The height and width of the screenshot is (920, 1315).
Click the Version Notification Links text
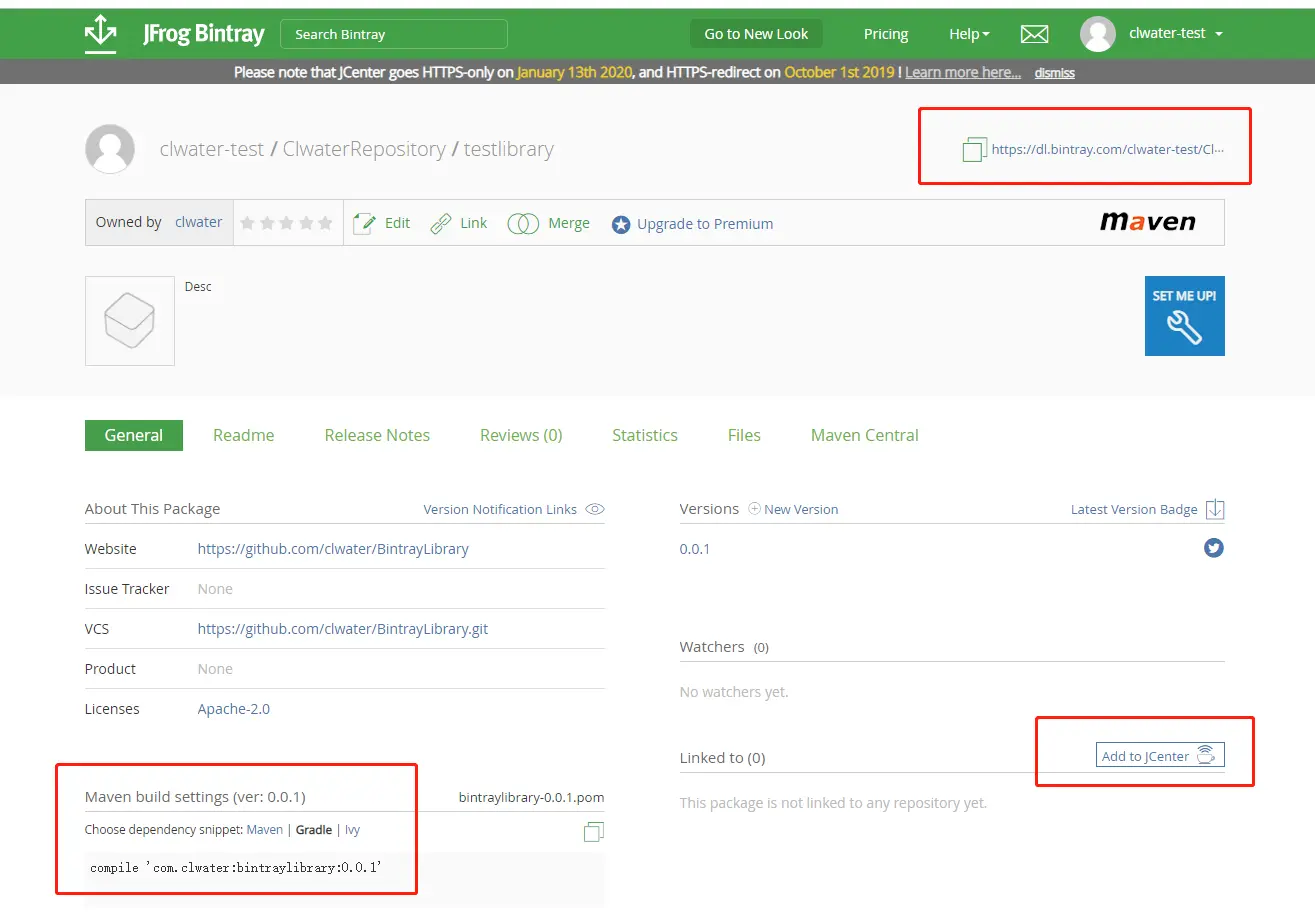pos(500,509)
